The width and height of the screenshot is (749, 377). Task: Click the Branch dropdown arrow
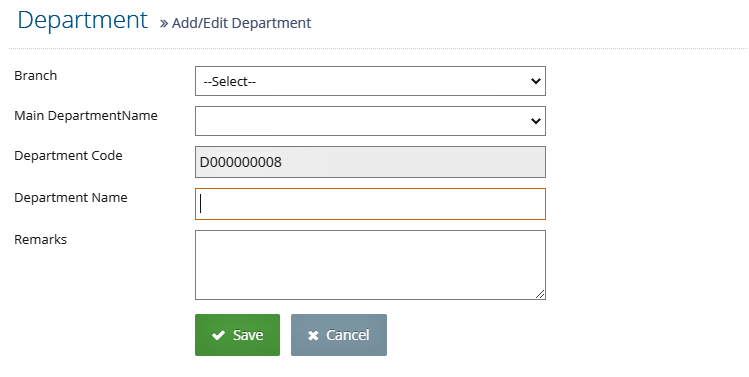pyautogui.click(x=535, y=81)
